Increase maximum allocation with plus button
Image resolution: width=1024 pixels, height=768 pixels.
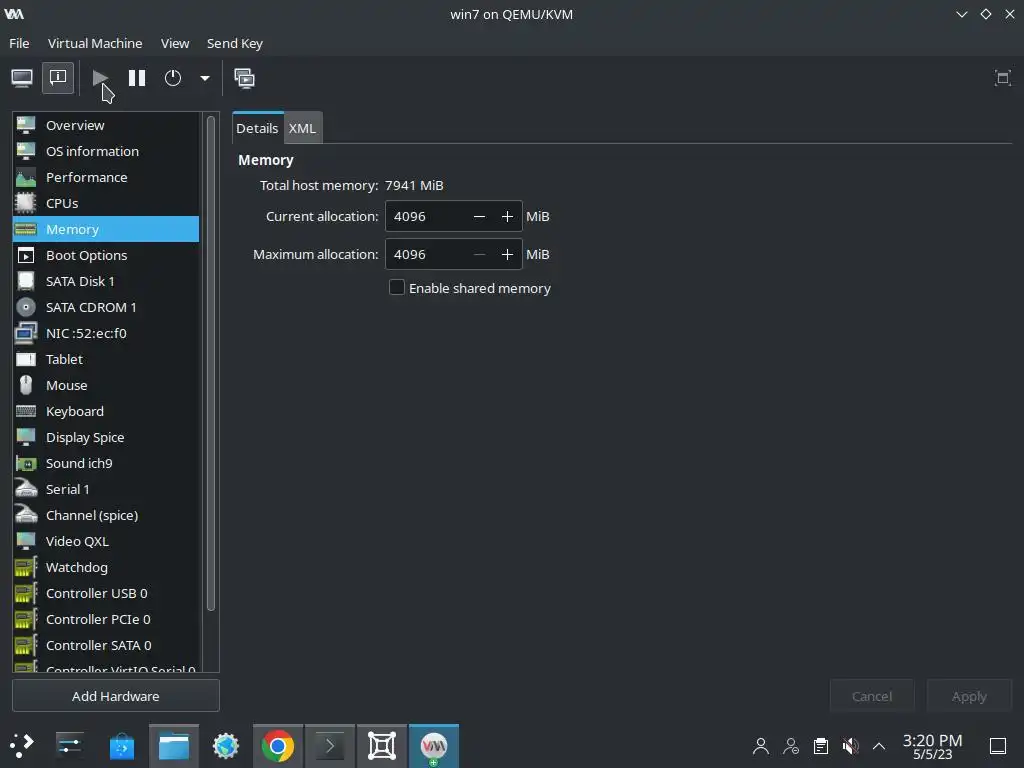point(507,254)
